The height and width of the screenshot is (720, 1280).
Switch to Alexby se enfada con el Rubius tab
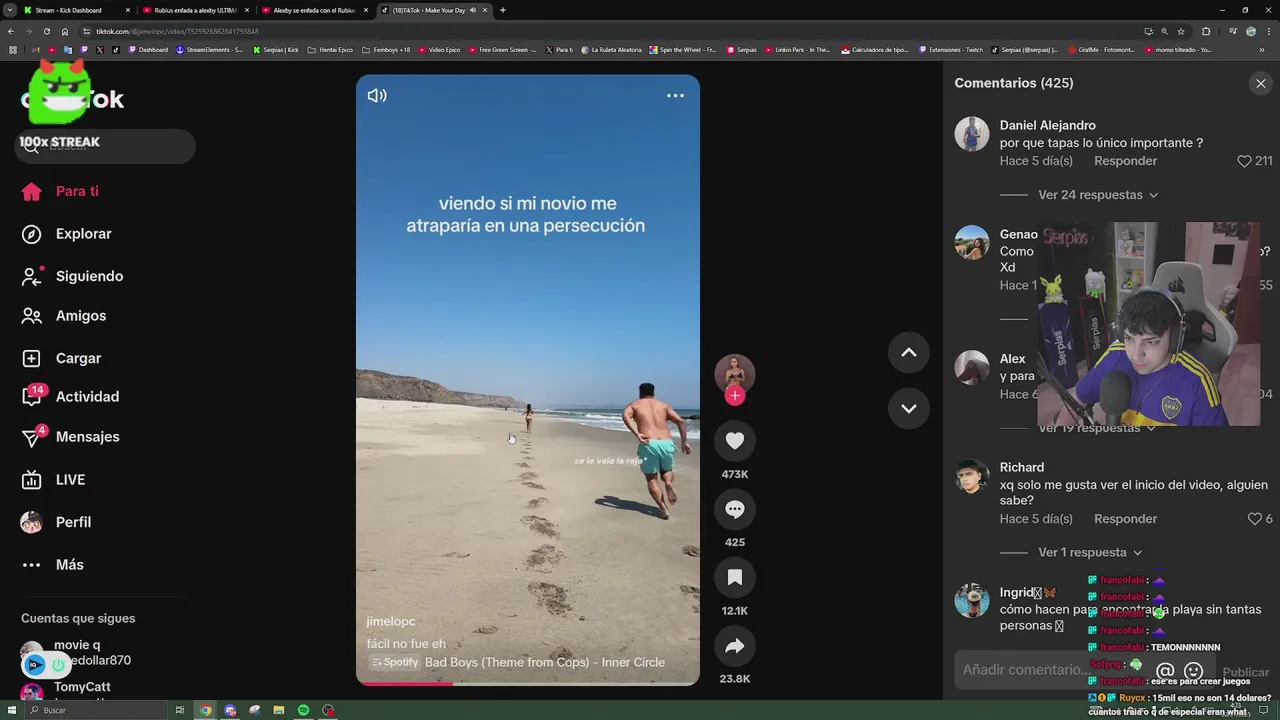(314, 10)
